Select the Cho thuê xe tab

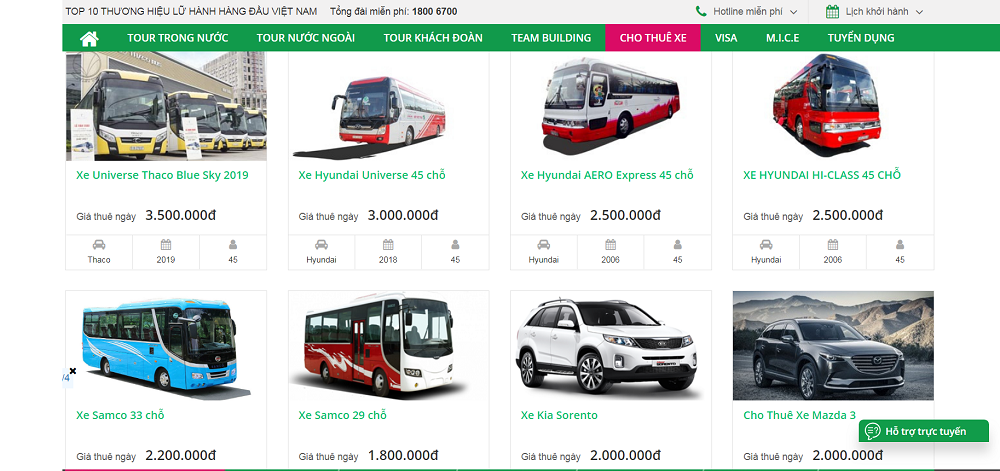(653, 38)
